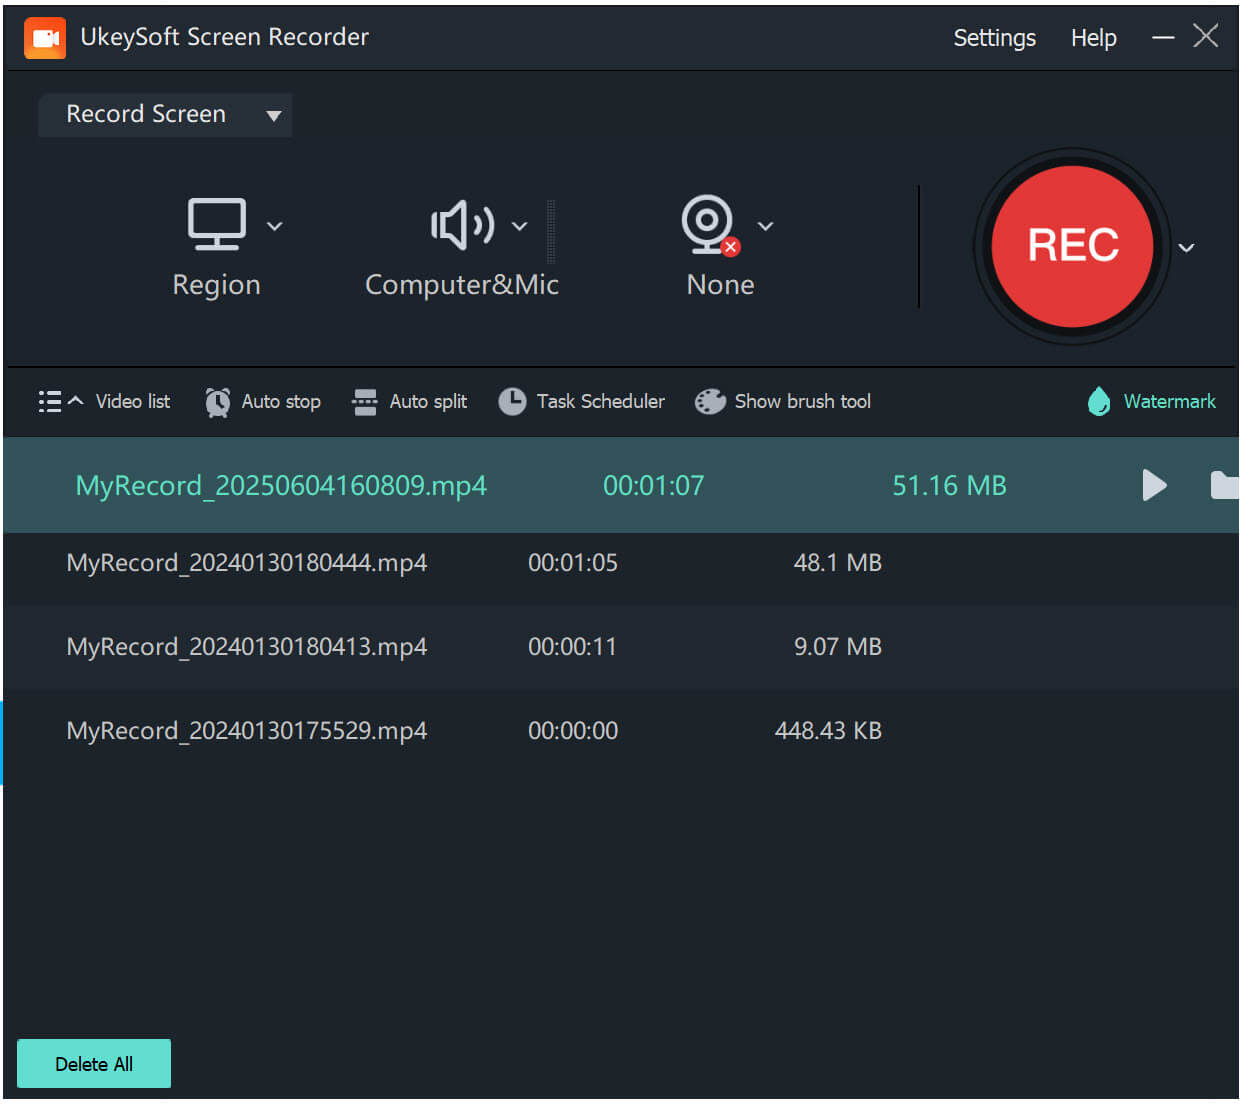Click the brush tool palette icon
The width and height of the screenshot is (1242, 1104).
(710, 402)
